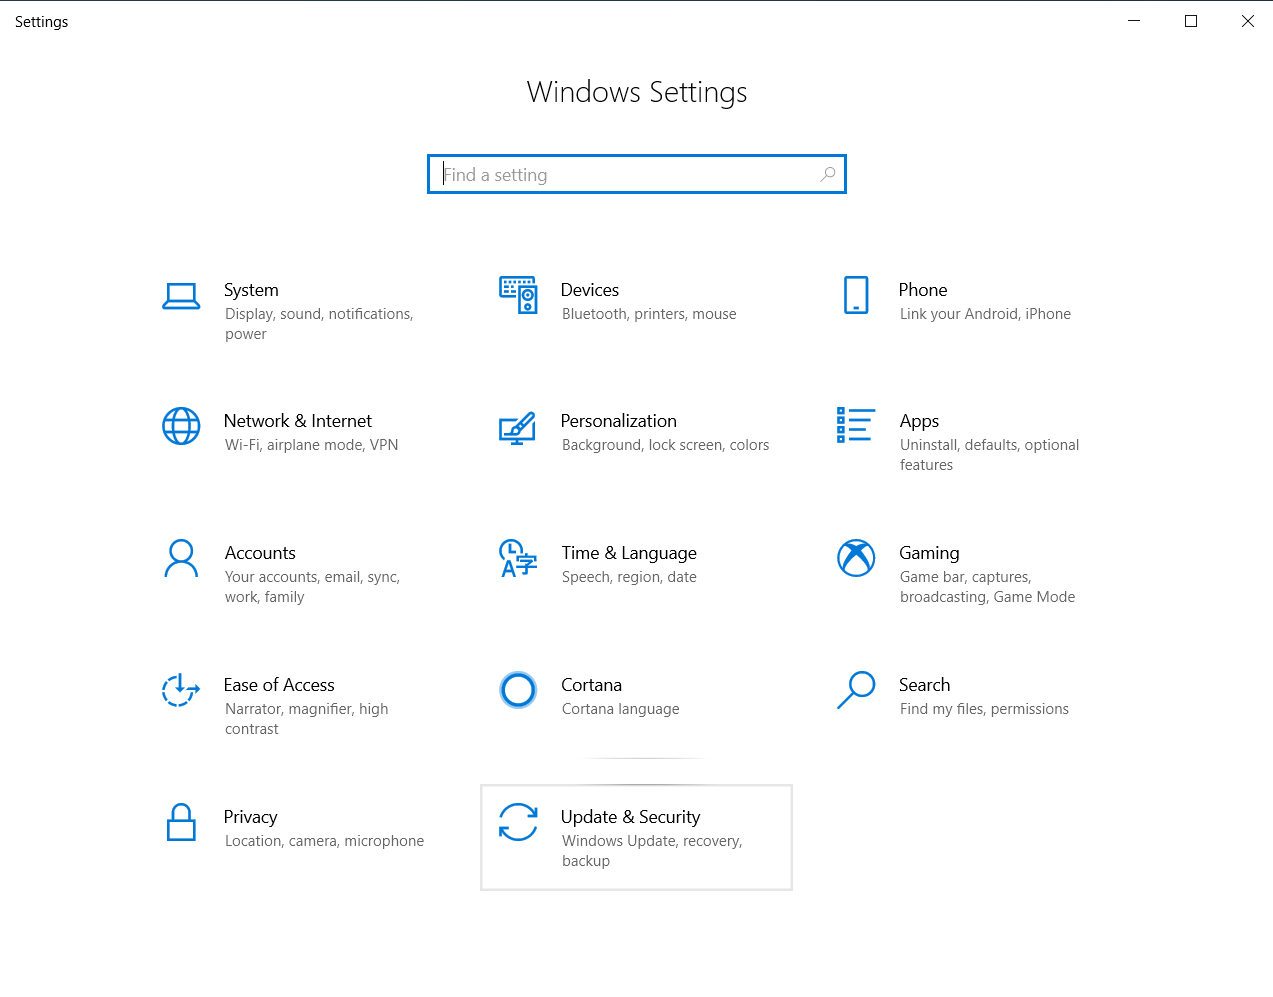The width and height of the screenshot is (1273, 997).
Task: Open the Cortana circle icon
Action: [x=518, y=690]
